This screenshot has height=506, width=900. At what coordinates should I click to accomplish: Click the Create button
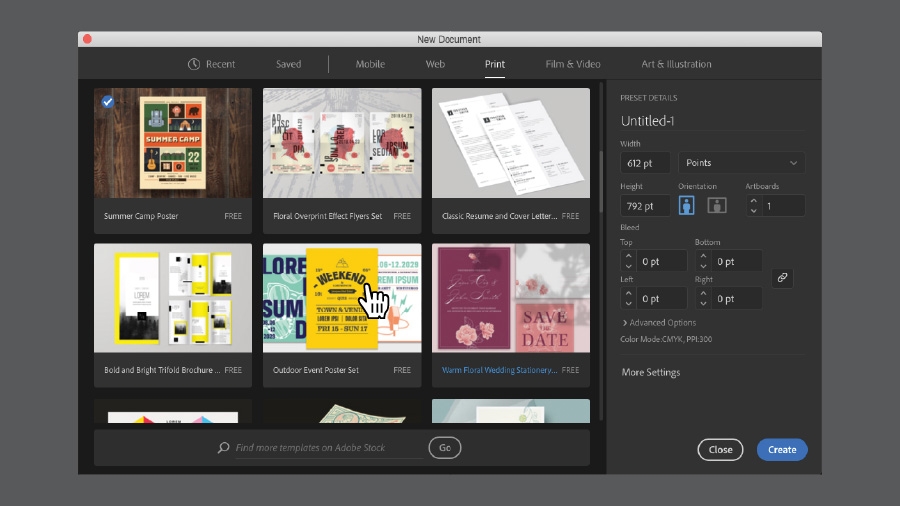pos(782,450)
